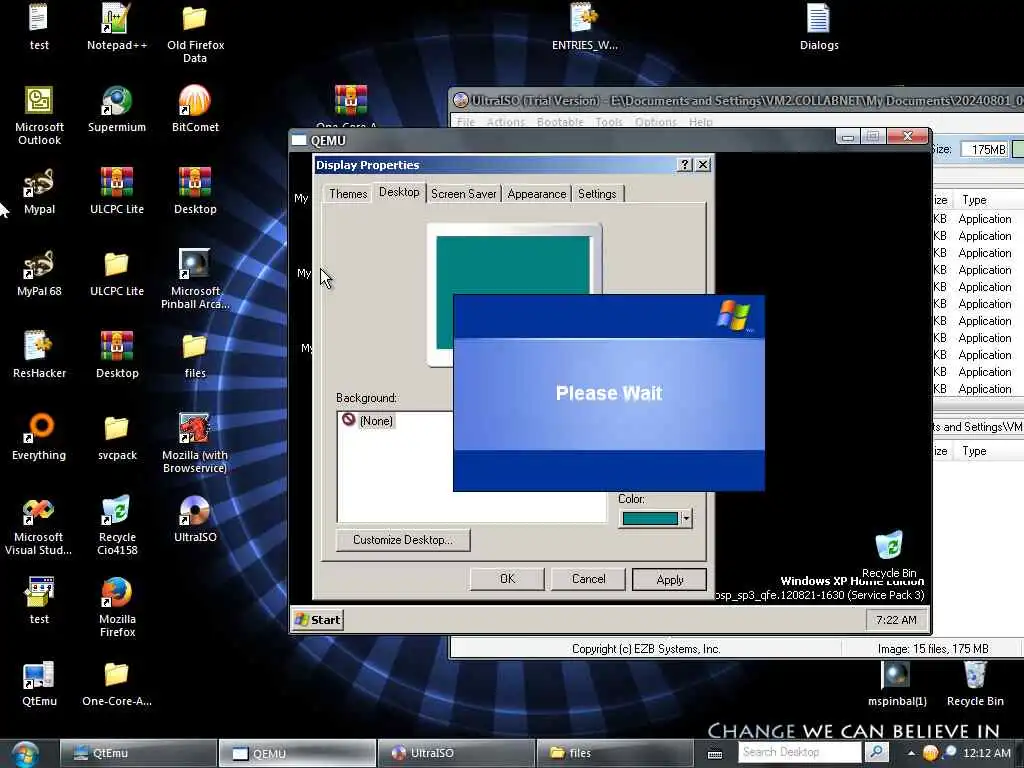The width and height of the screenshot is (1024, 768).
Task: Switch to QtEmu taskbar button
Action: tap(138, 753)
